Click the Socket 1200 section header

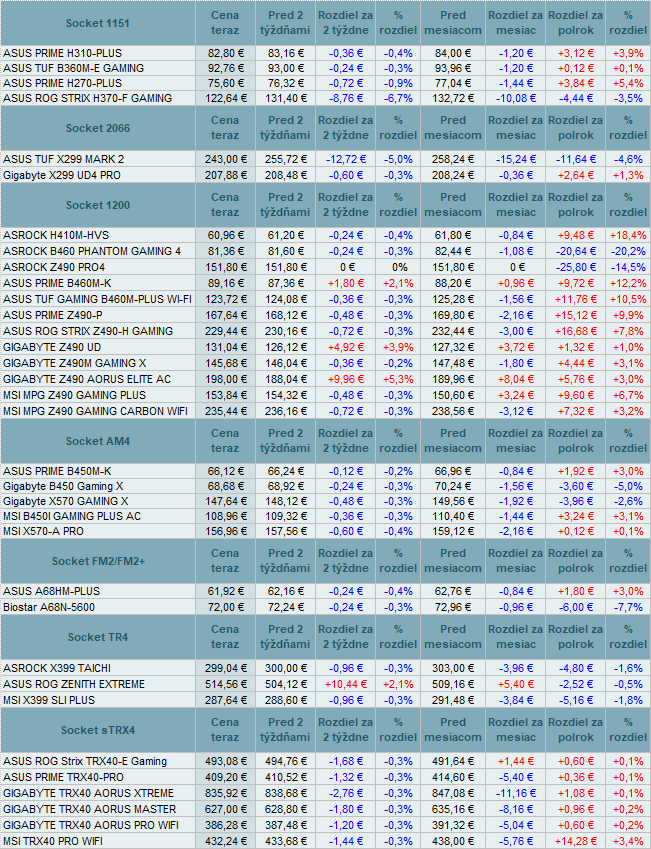[x=97, y=205]
